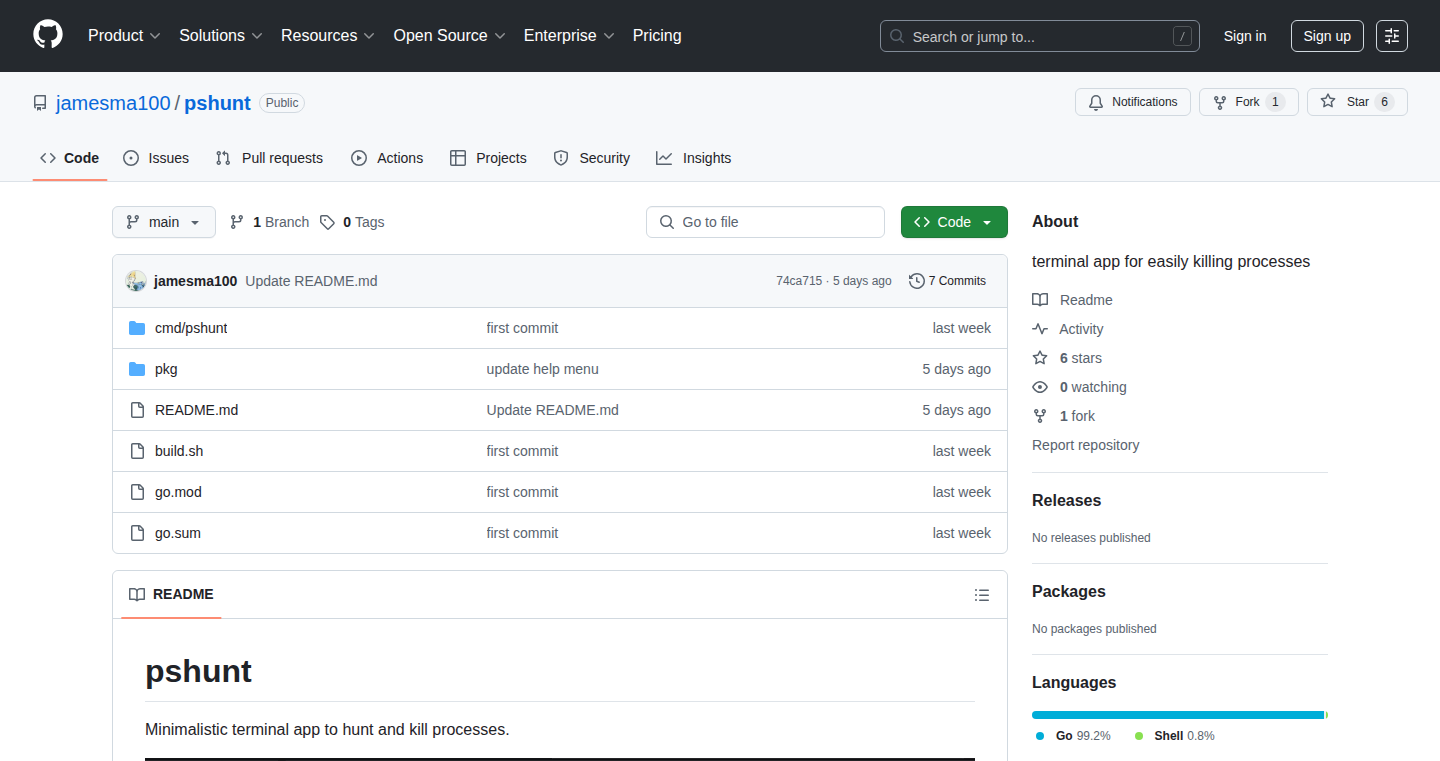Open the cmd/pshunt folder
The height and width of the screenshot is (761, 1440).
tap(191, 328)
